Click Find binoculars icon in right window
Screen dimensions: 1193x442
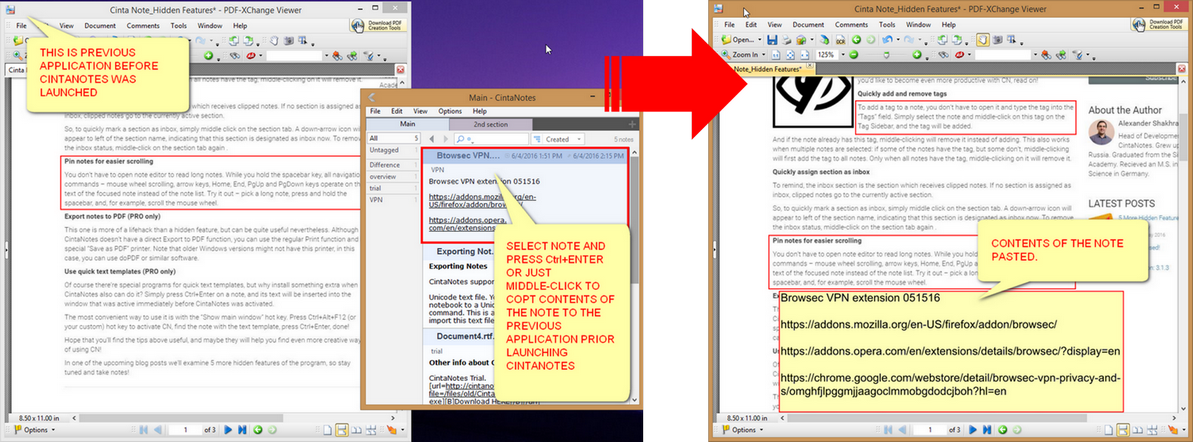943,55
